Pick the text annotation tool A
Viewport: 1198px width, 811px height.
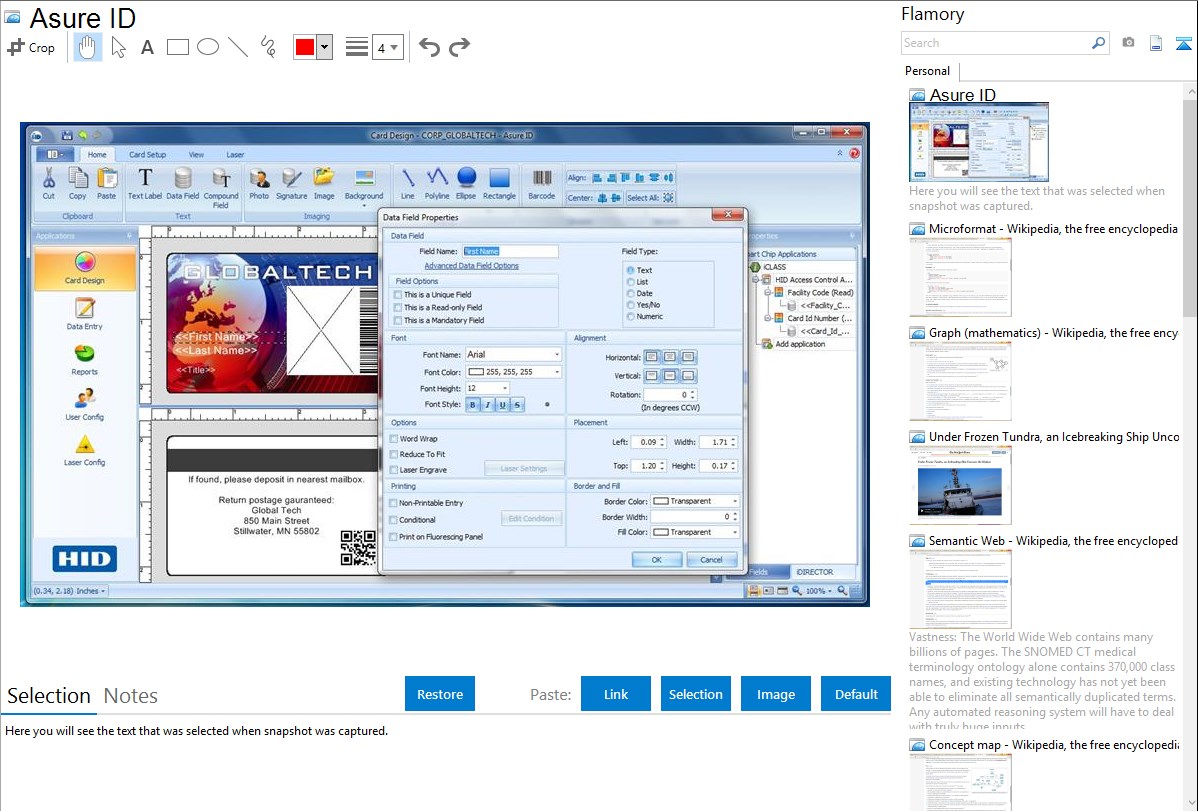tap(147, 47)
